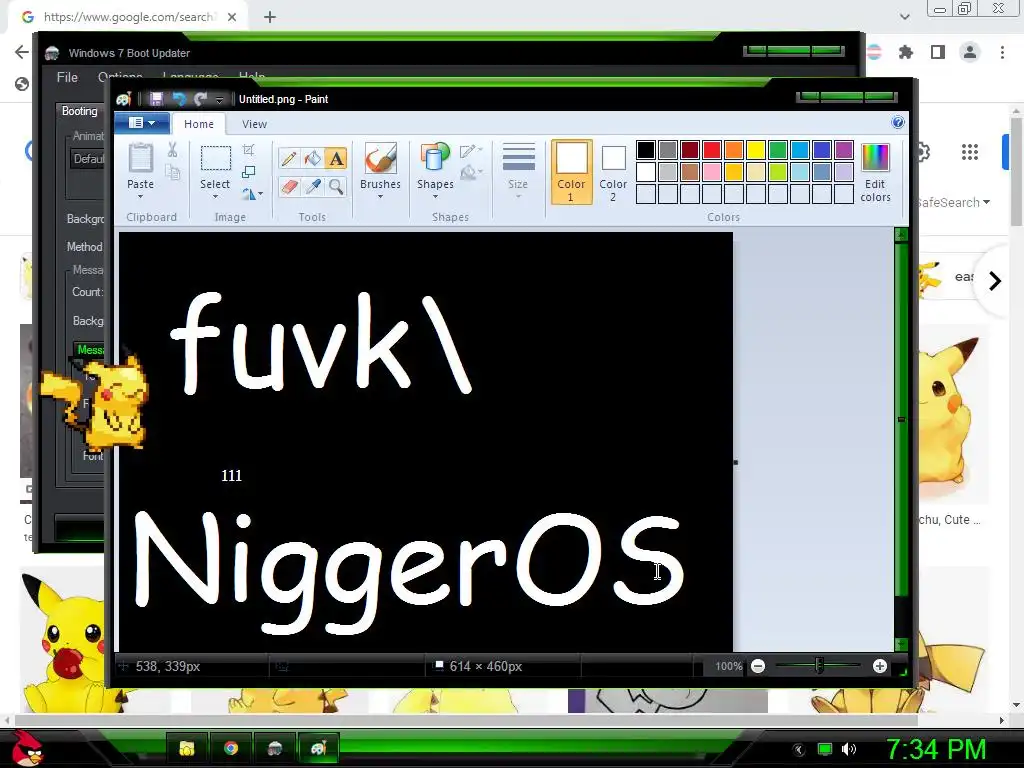Switch to Chrome from the taskbar
The width and height of the screenshot is (1024, 768).
pos(231,748)
